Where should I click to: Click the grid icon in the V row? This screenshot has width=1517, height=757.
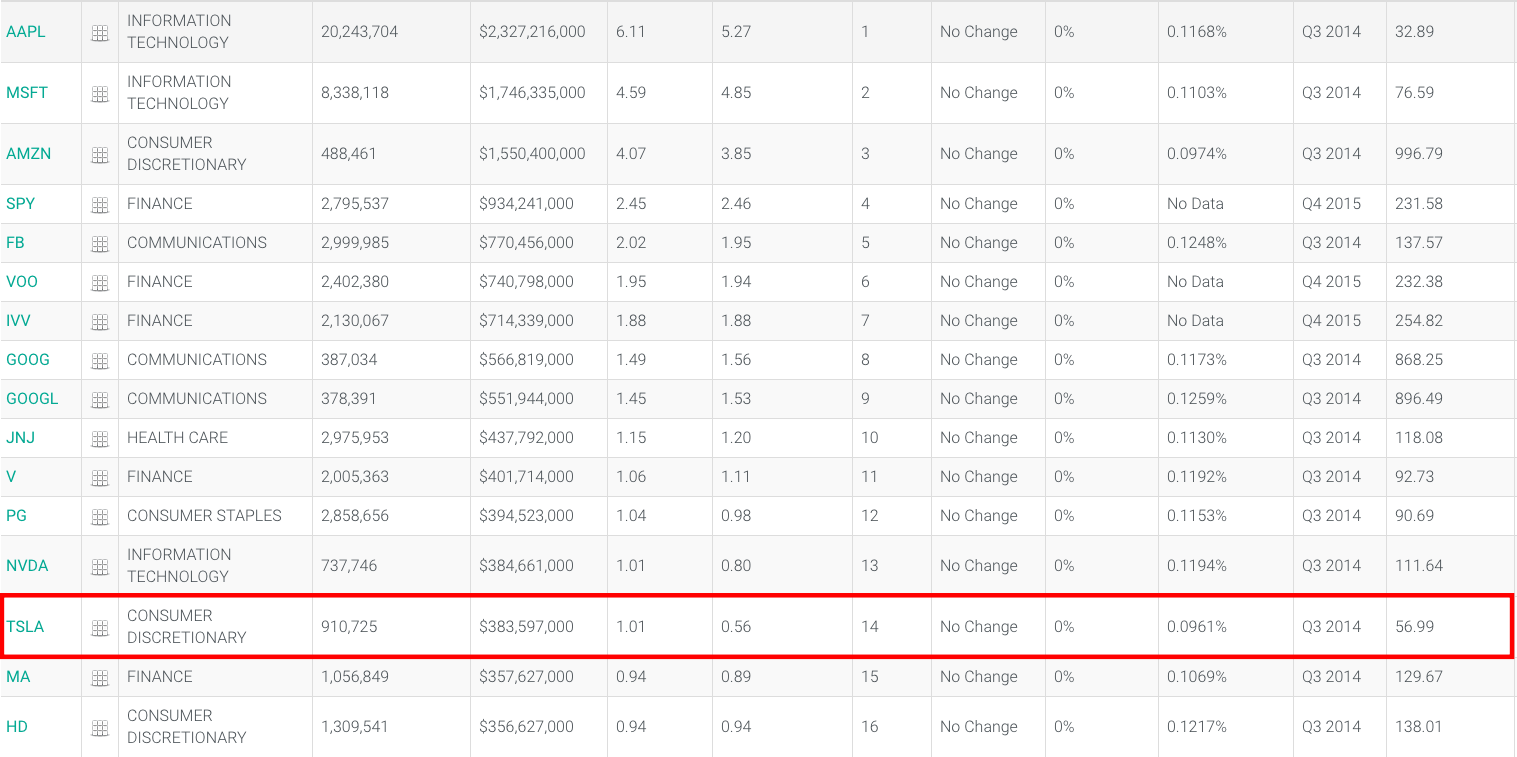100,478
